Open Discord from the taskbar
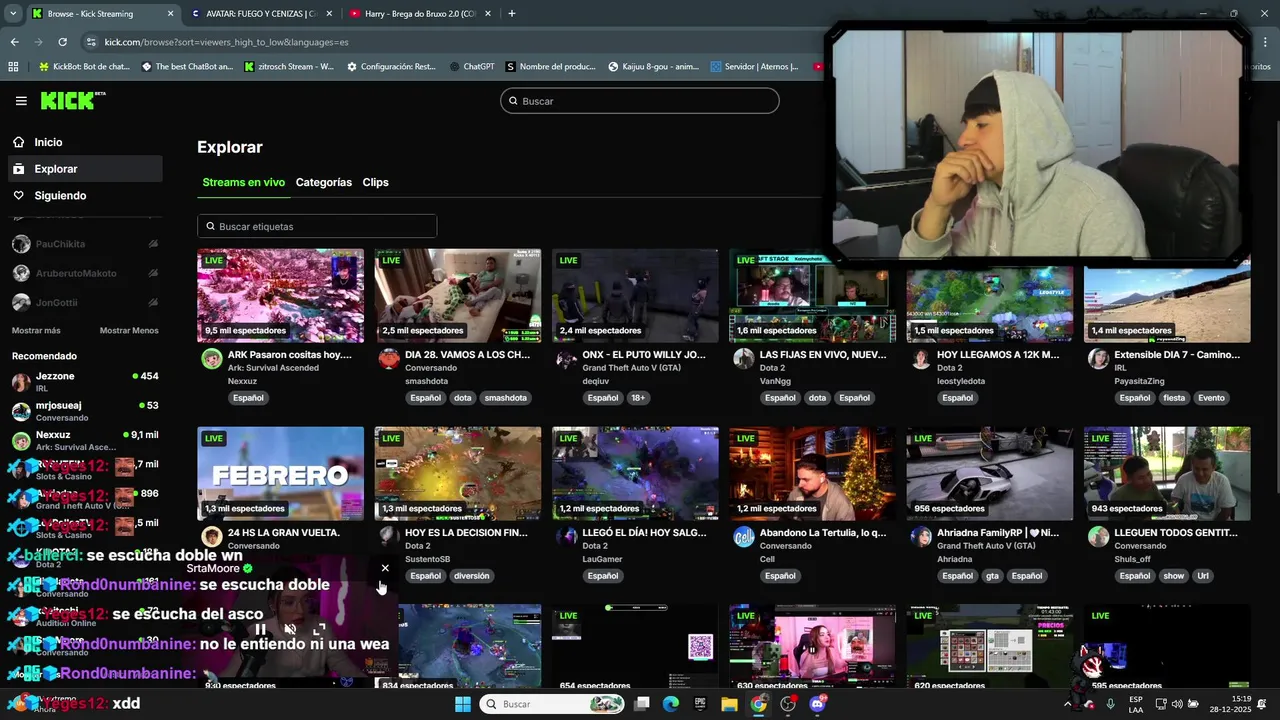 [x=818, y=704]
